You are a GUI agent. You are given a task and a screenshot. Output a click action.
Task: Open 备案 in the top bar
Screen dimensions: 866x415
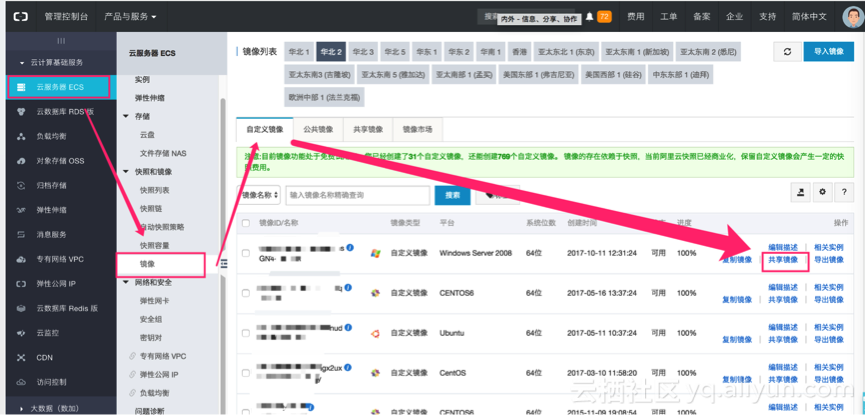[x=701, y=17]
